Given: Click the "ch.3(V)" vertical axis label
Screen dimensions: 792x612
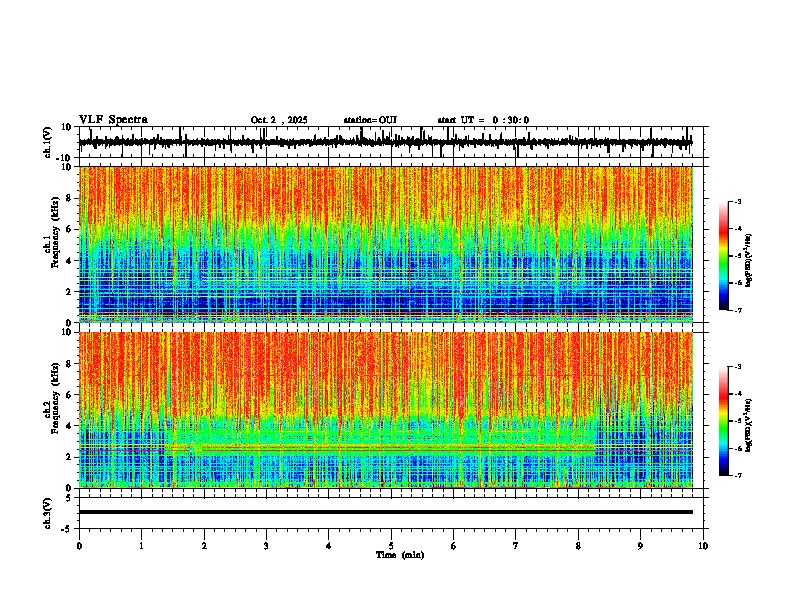Looking at the screenshot, I should (48, 513).
